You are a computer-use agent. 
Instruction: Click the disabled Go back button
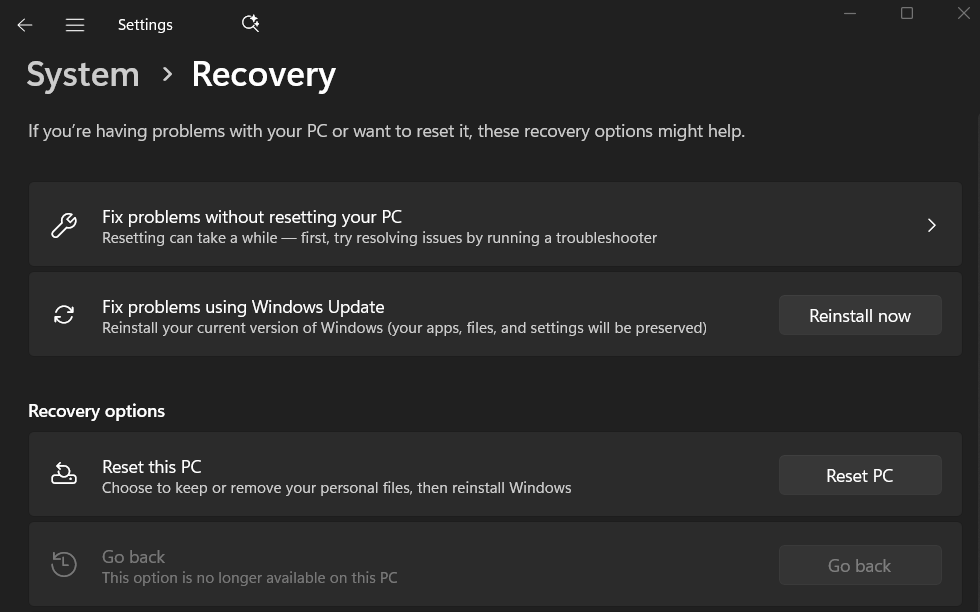point(860,565)
